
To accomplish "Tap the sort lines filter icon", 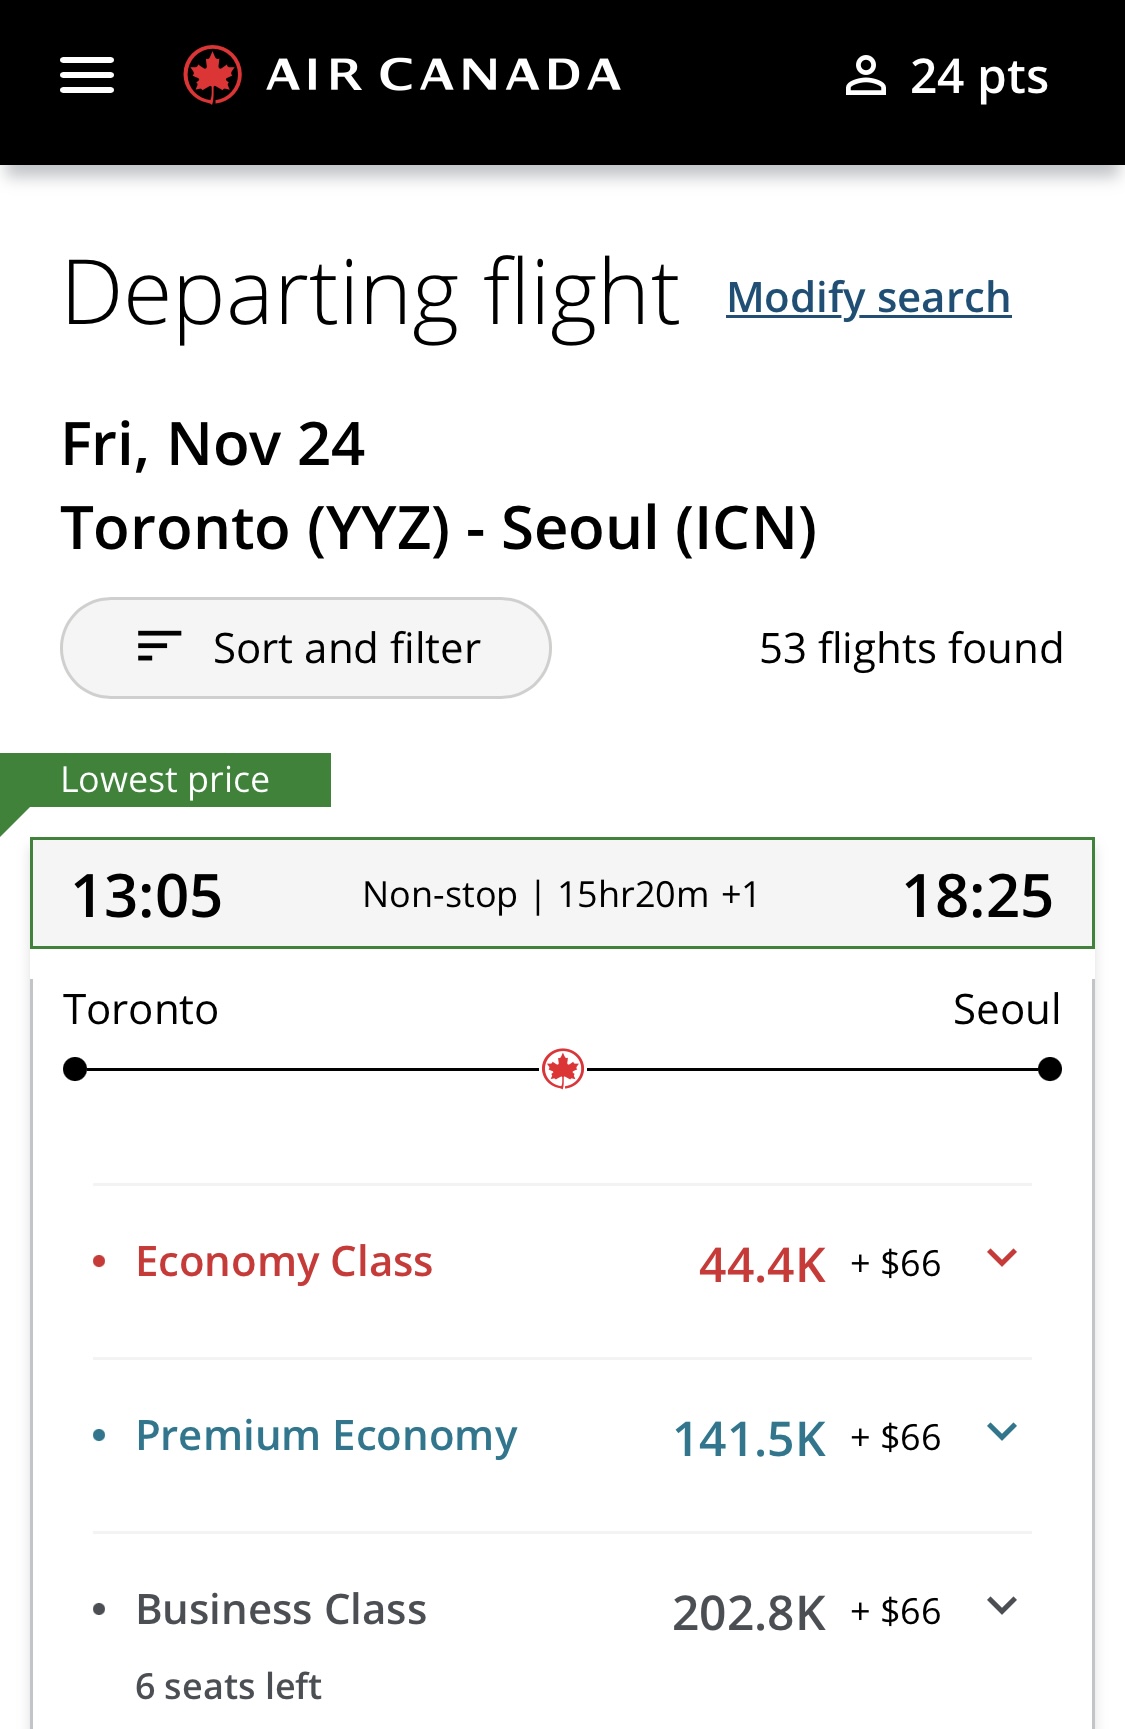I will pyautogui.click(x=159, y=647).
